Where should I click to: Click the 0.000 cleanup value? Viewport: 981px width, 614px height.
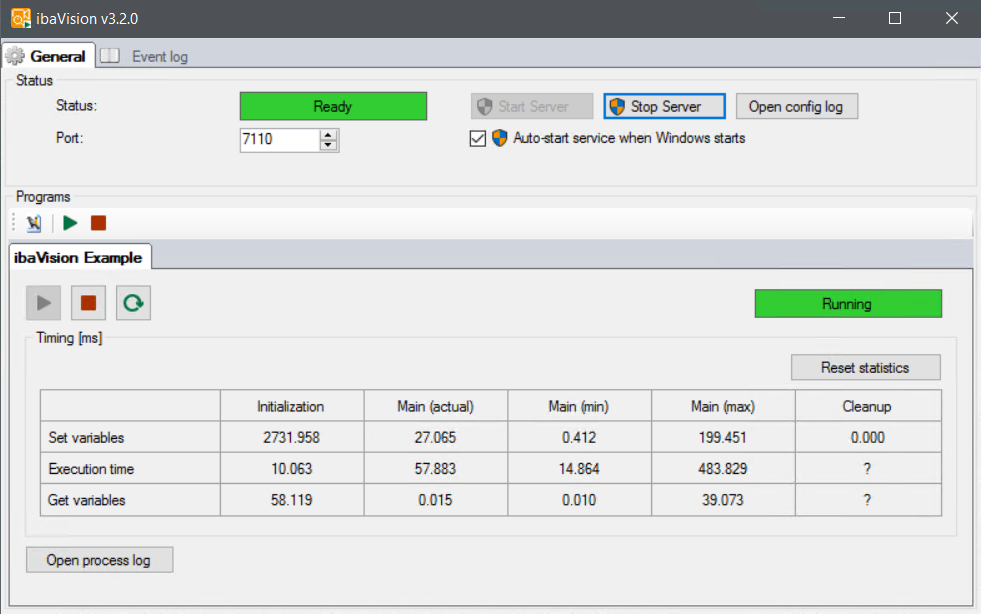click(x=867, y=437)
